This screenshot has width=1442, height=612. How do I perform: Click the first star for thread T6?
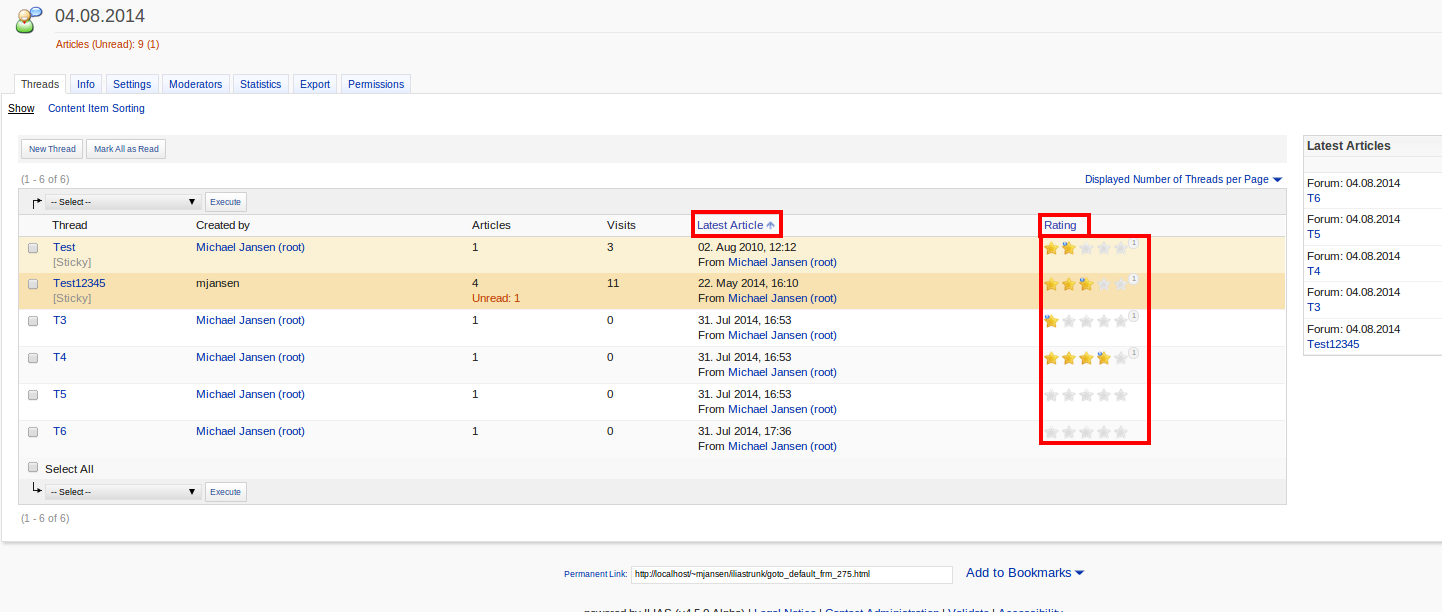pyautogui.click(x=1051, y=432)
